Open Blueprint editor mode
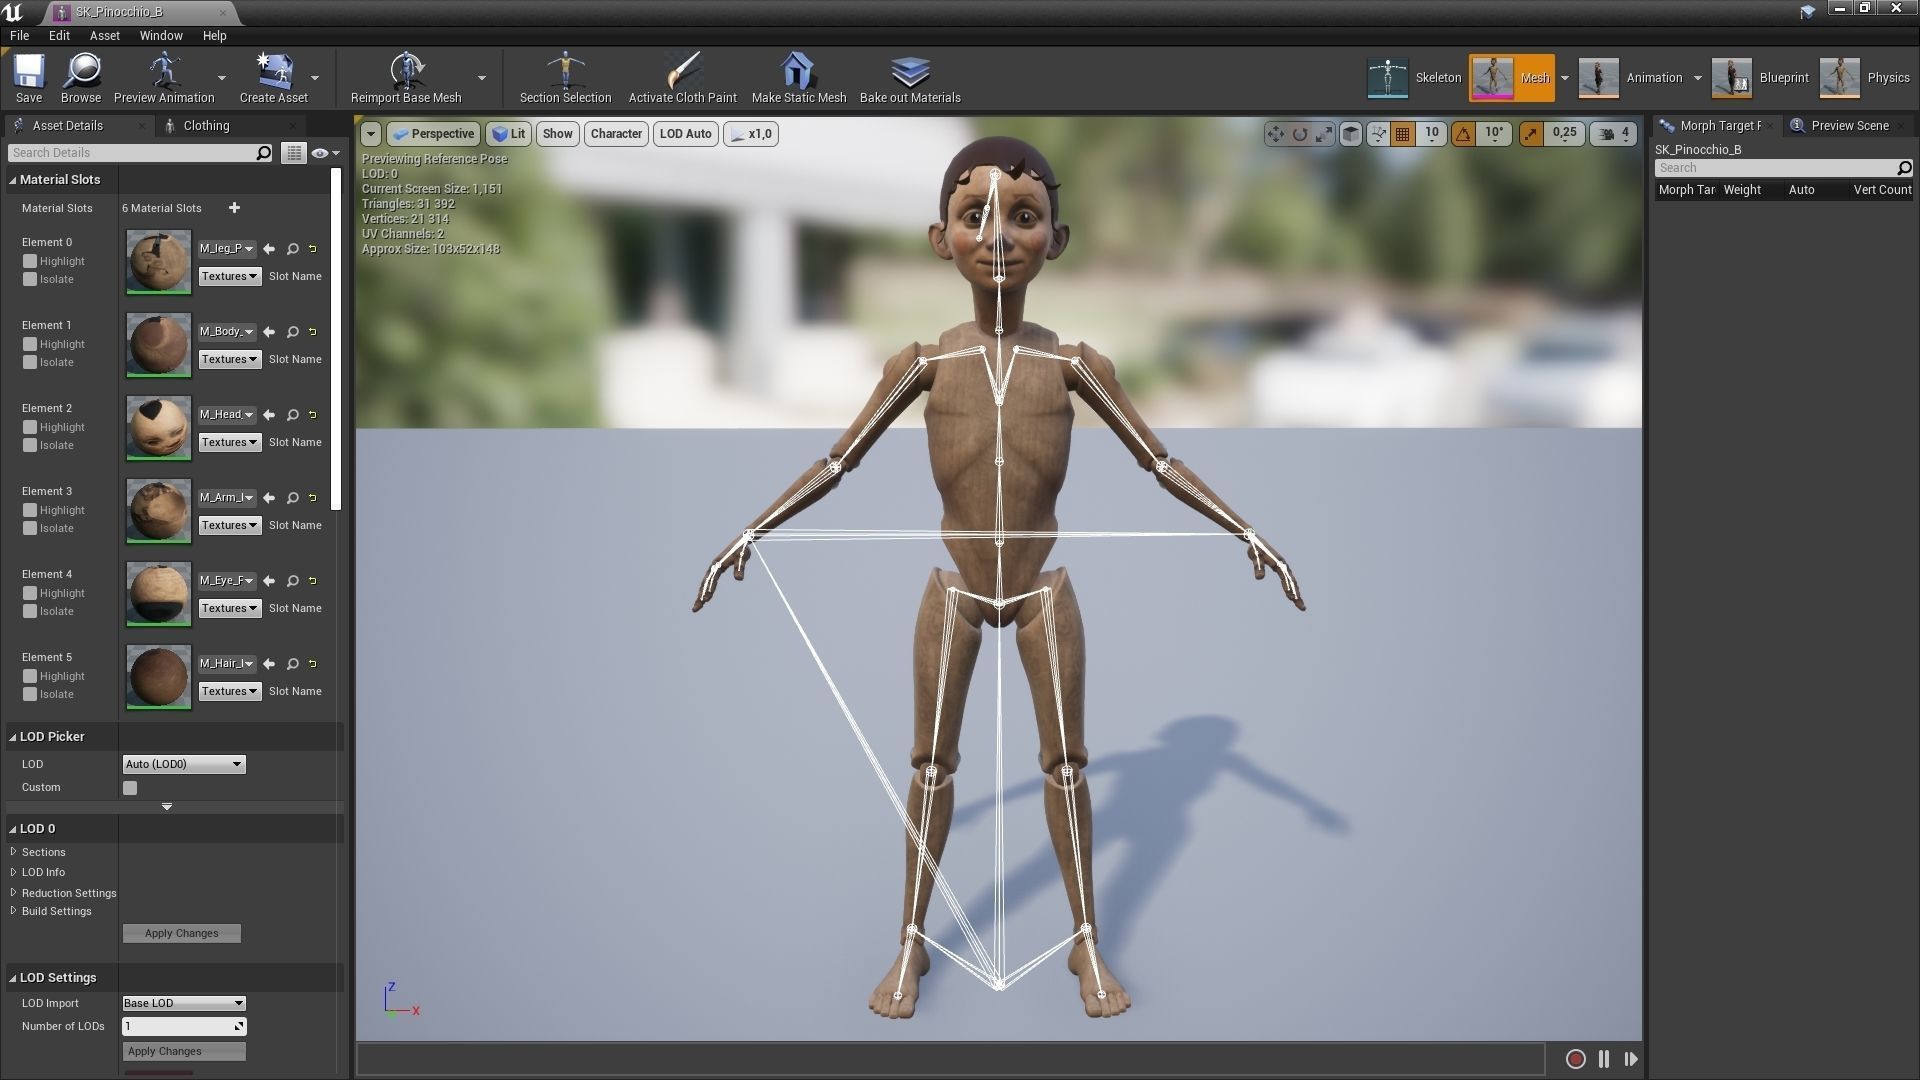1920x1080 pixels. tap(1761, 78)
